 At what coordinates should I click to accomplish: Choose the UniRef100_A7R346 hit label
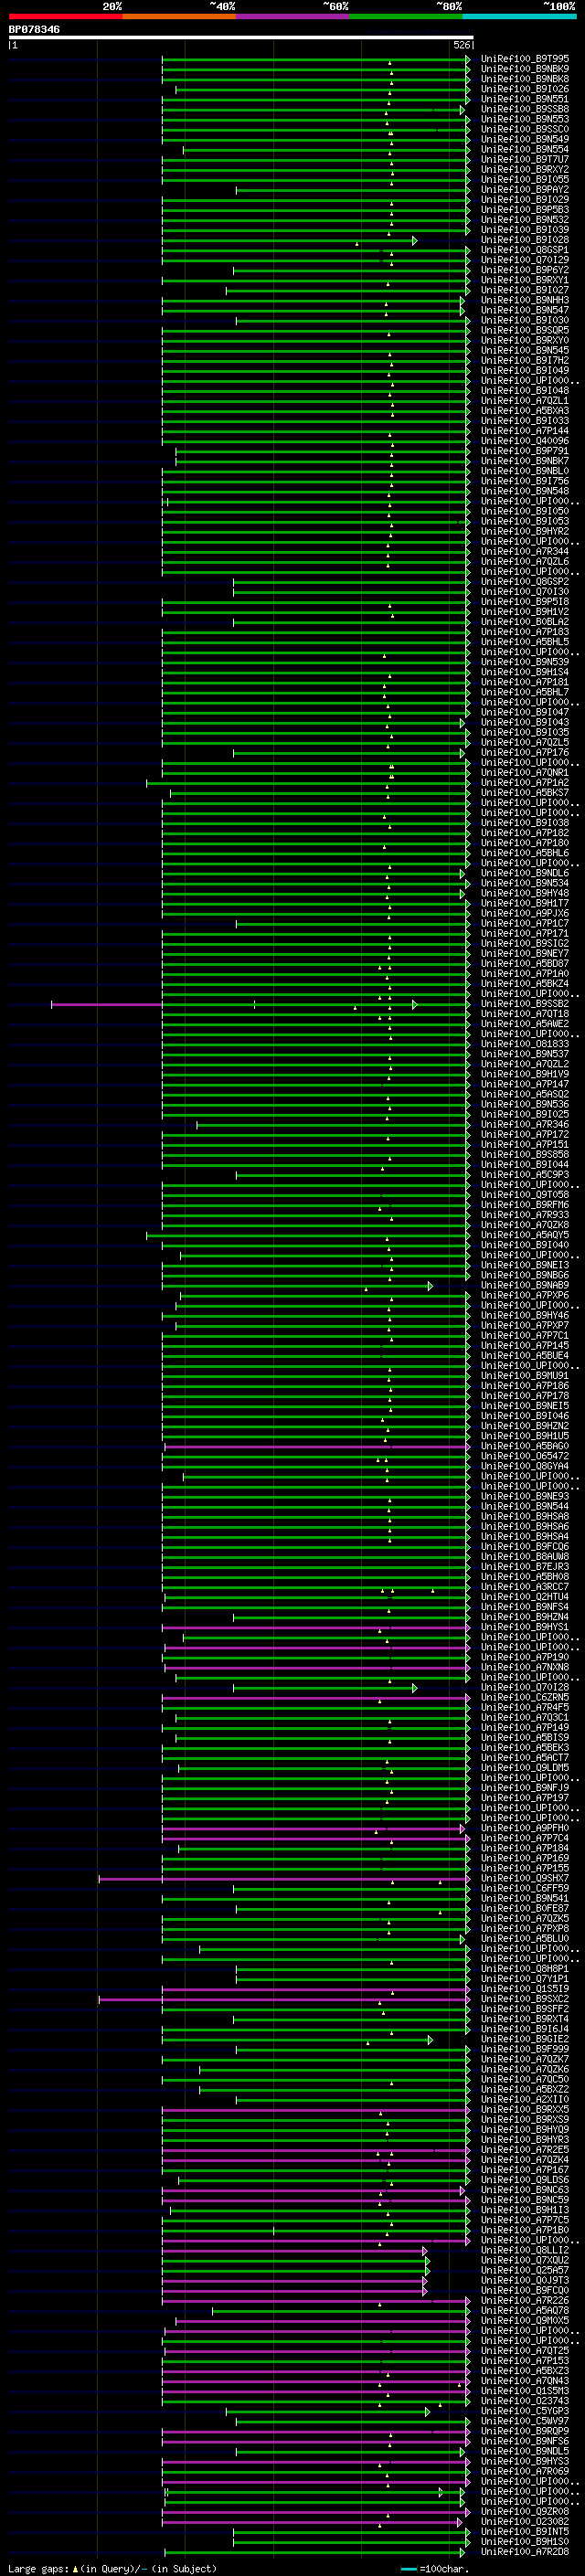(x=525, y=1124)
